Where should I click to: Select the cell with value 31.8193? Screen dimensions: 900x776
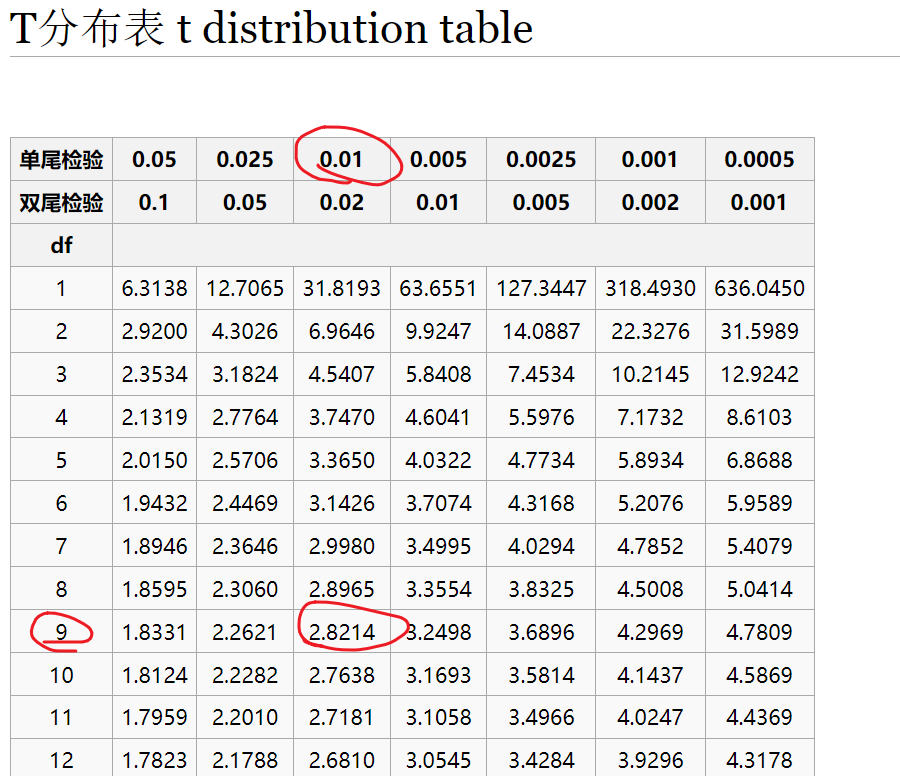[x=342, y=288]
